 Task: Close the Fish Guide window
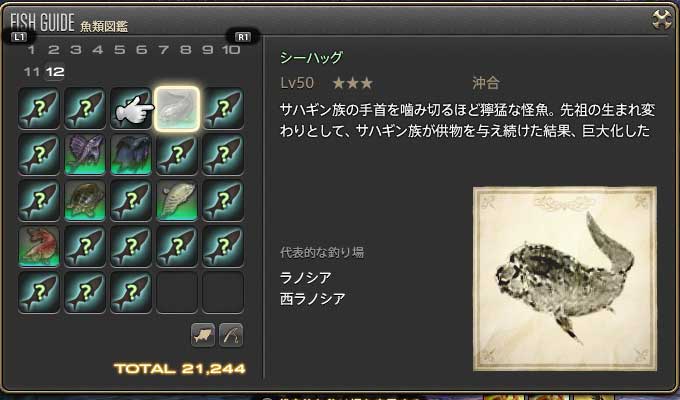[662, 20]
